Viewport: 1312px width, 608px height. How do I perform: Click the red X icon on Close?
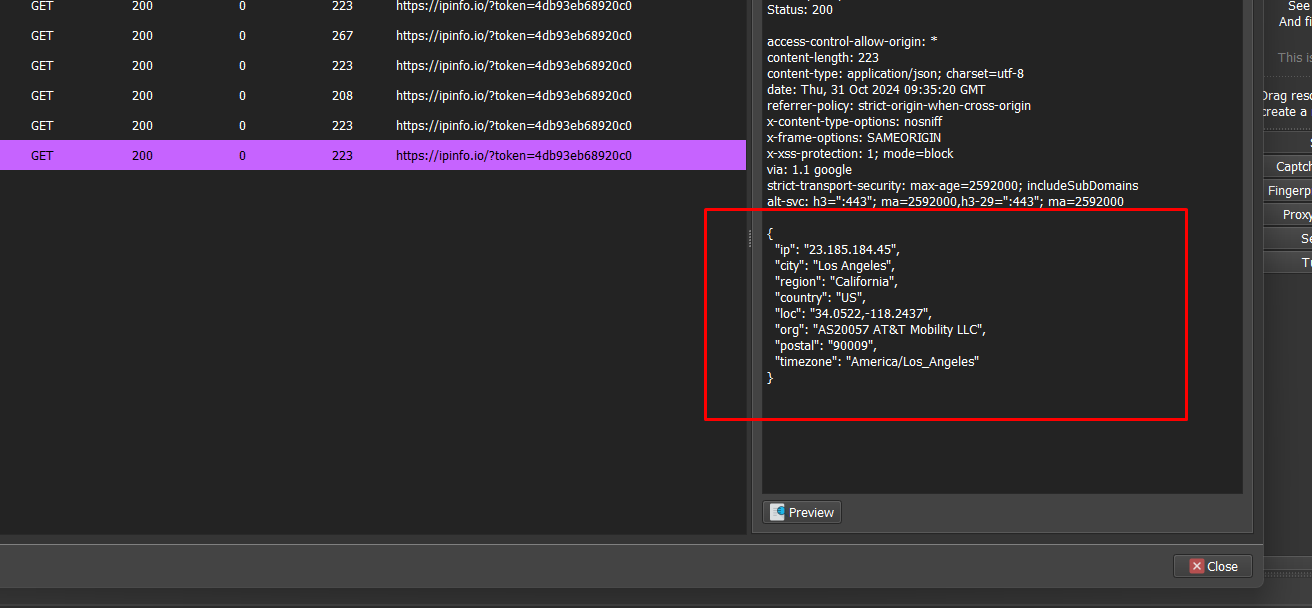pos(1196,566)
